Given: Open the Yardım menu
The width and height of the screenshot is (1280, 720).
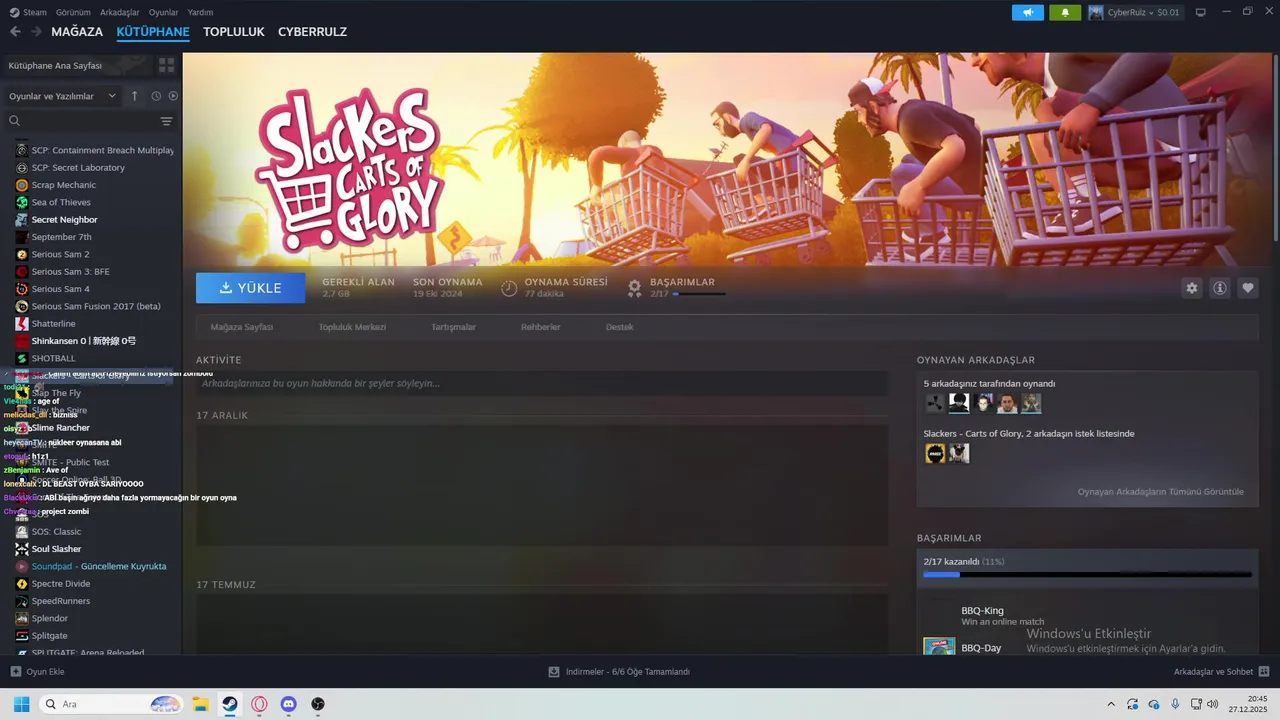Looking at the screenshot, I should click(200, 12).
